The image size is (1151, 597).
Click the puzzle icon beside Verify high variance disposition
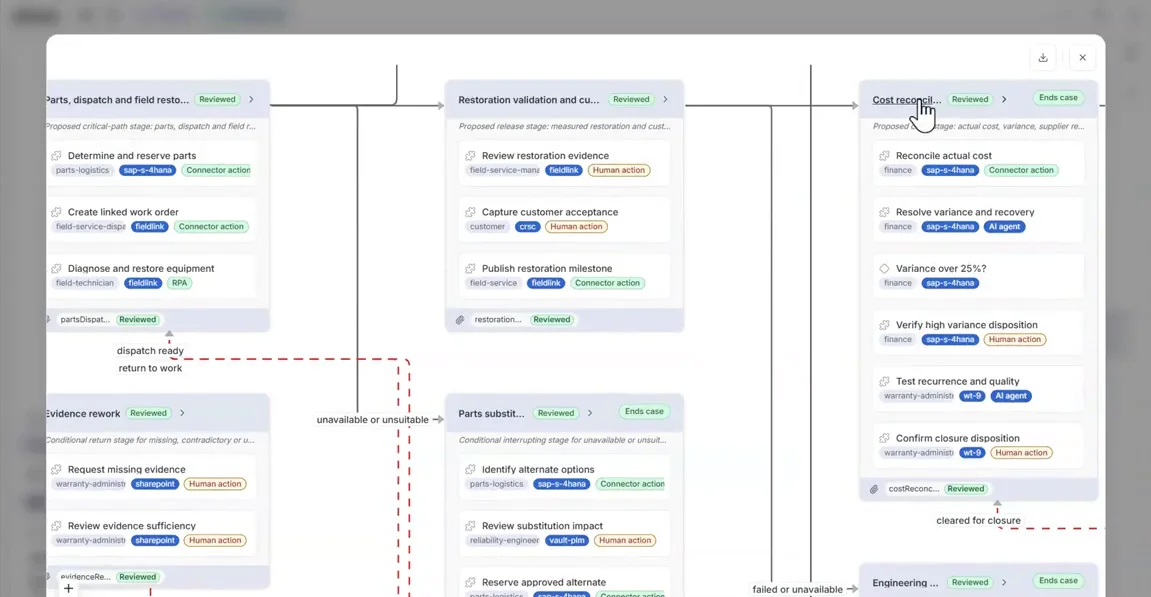pyautogui.click(x=885, y=325)
